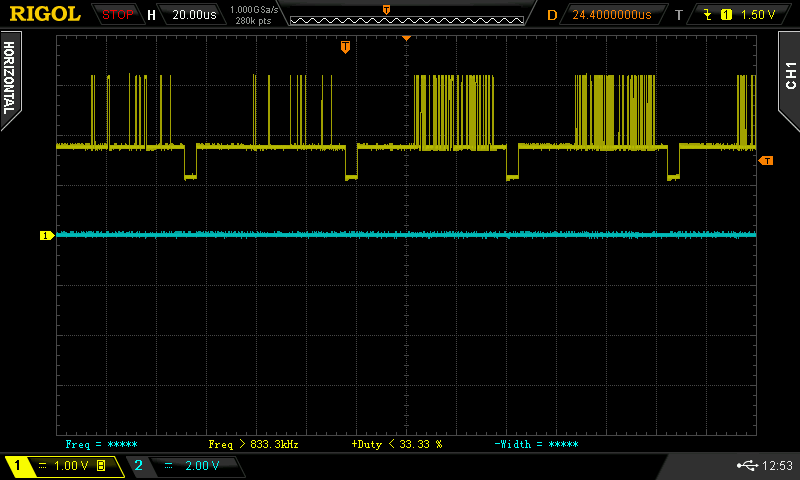Click the +Duty < 33.33 % measurement
Screen dimensions: 800x480
click(397, 444)
